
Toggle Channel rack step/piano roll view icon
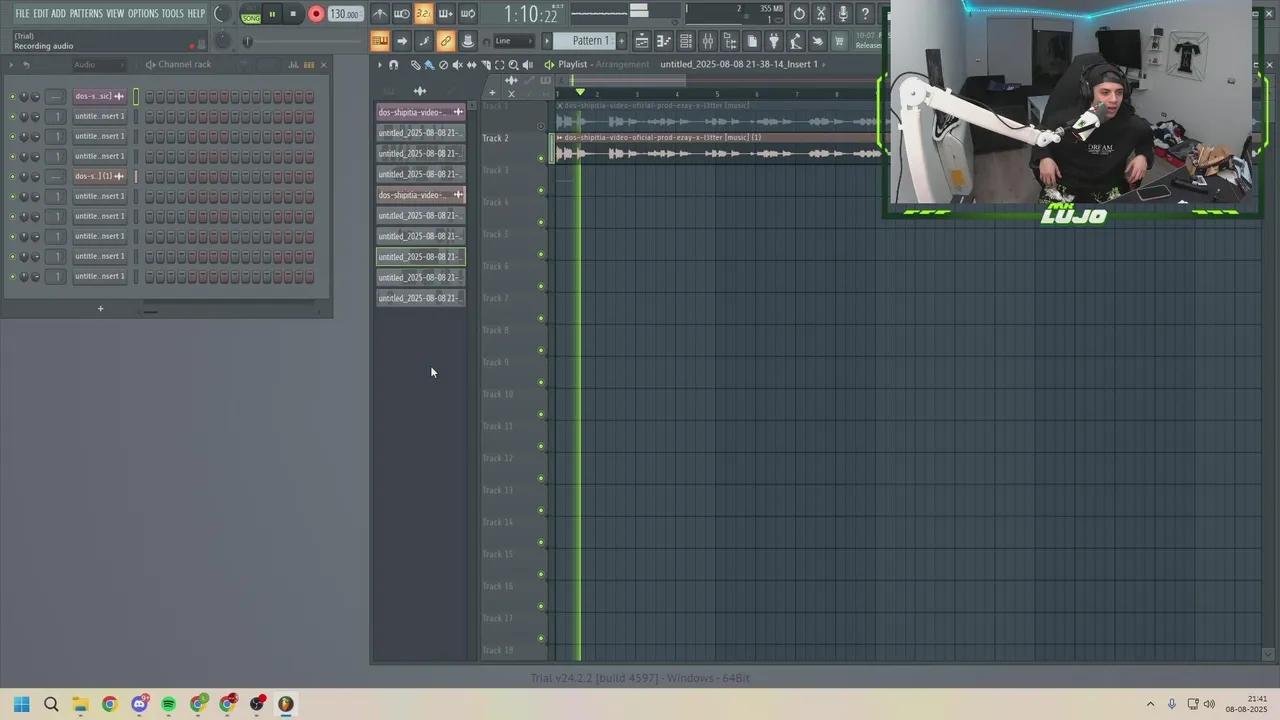[x=309, y=65]
